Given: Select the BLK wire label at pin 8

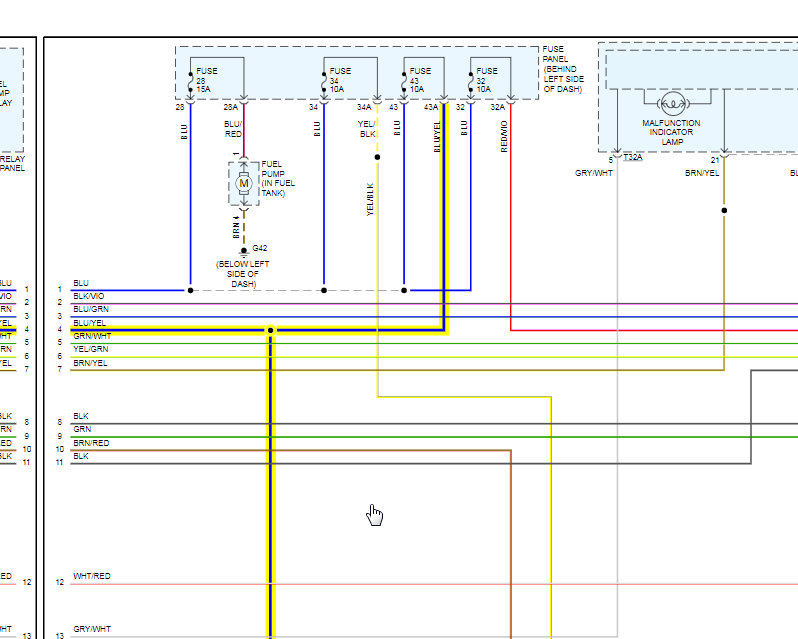Looking at the screenshot, I should (x=81, y=416).
